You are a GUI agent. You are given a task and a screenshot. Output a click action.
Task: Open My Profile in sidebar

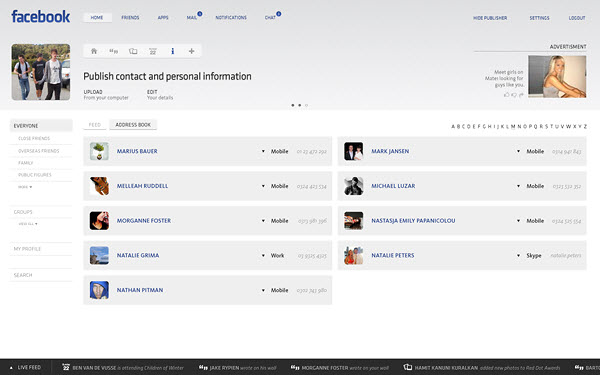[27, 249]
